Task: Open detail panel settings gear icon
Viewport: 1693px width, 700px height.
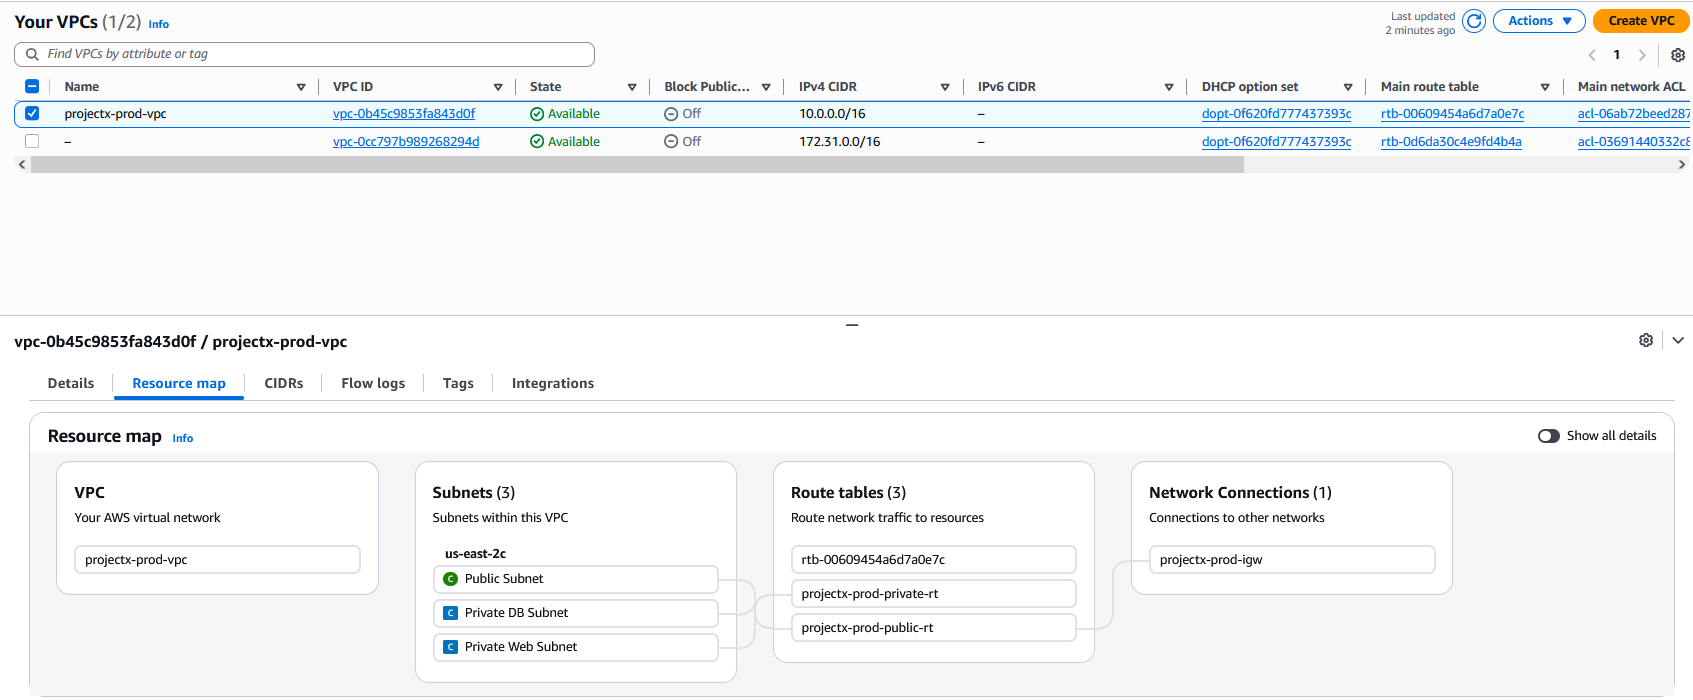Action: coord(1646,340)
